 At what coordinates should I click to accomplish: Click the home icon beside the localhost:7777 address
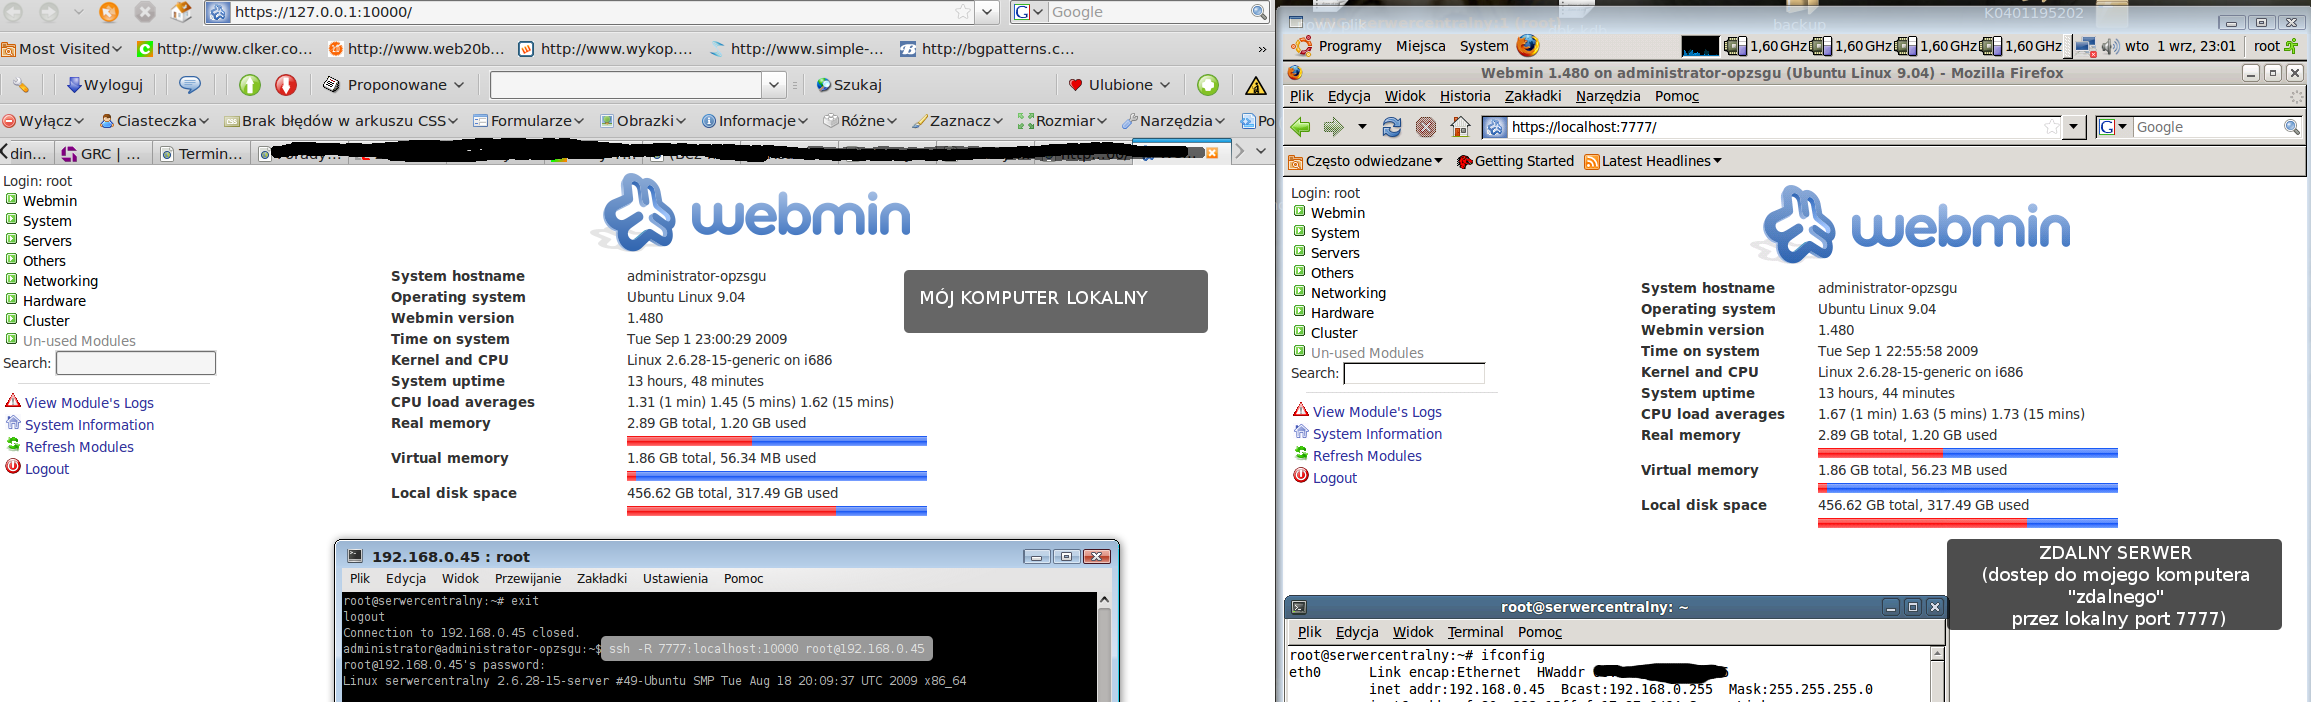(x=1461, y=127)
